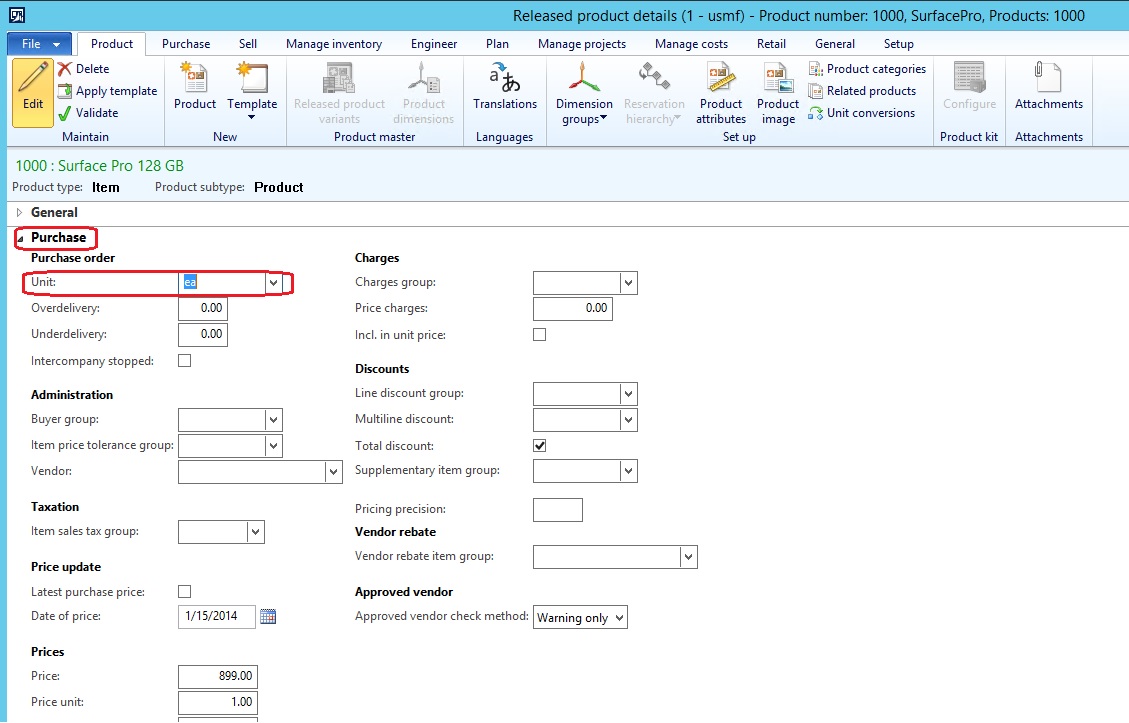Image resolution: width=1129 pixels, height=723 pixels.
Task: Open the Charges group dropdown
Action: [x=585, y=282]
